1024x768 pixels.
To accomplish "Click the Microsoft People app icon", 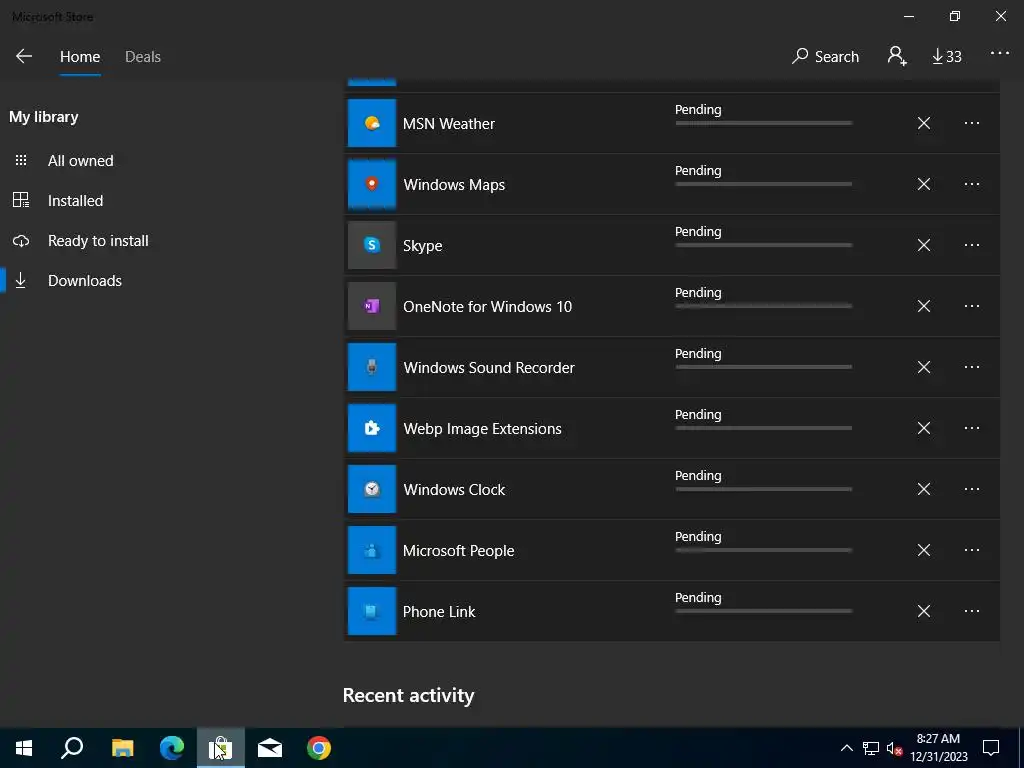I will [372, 551].
